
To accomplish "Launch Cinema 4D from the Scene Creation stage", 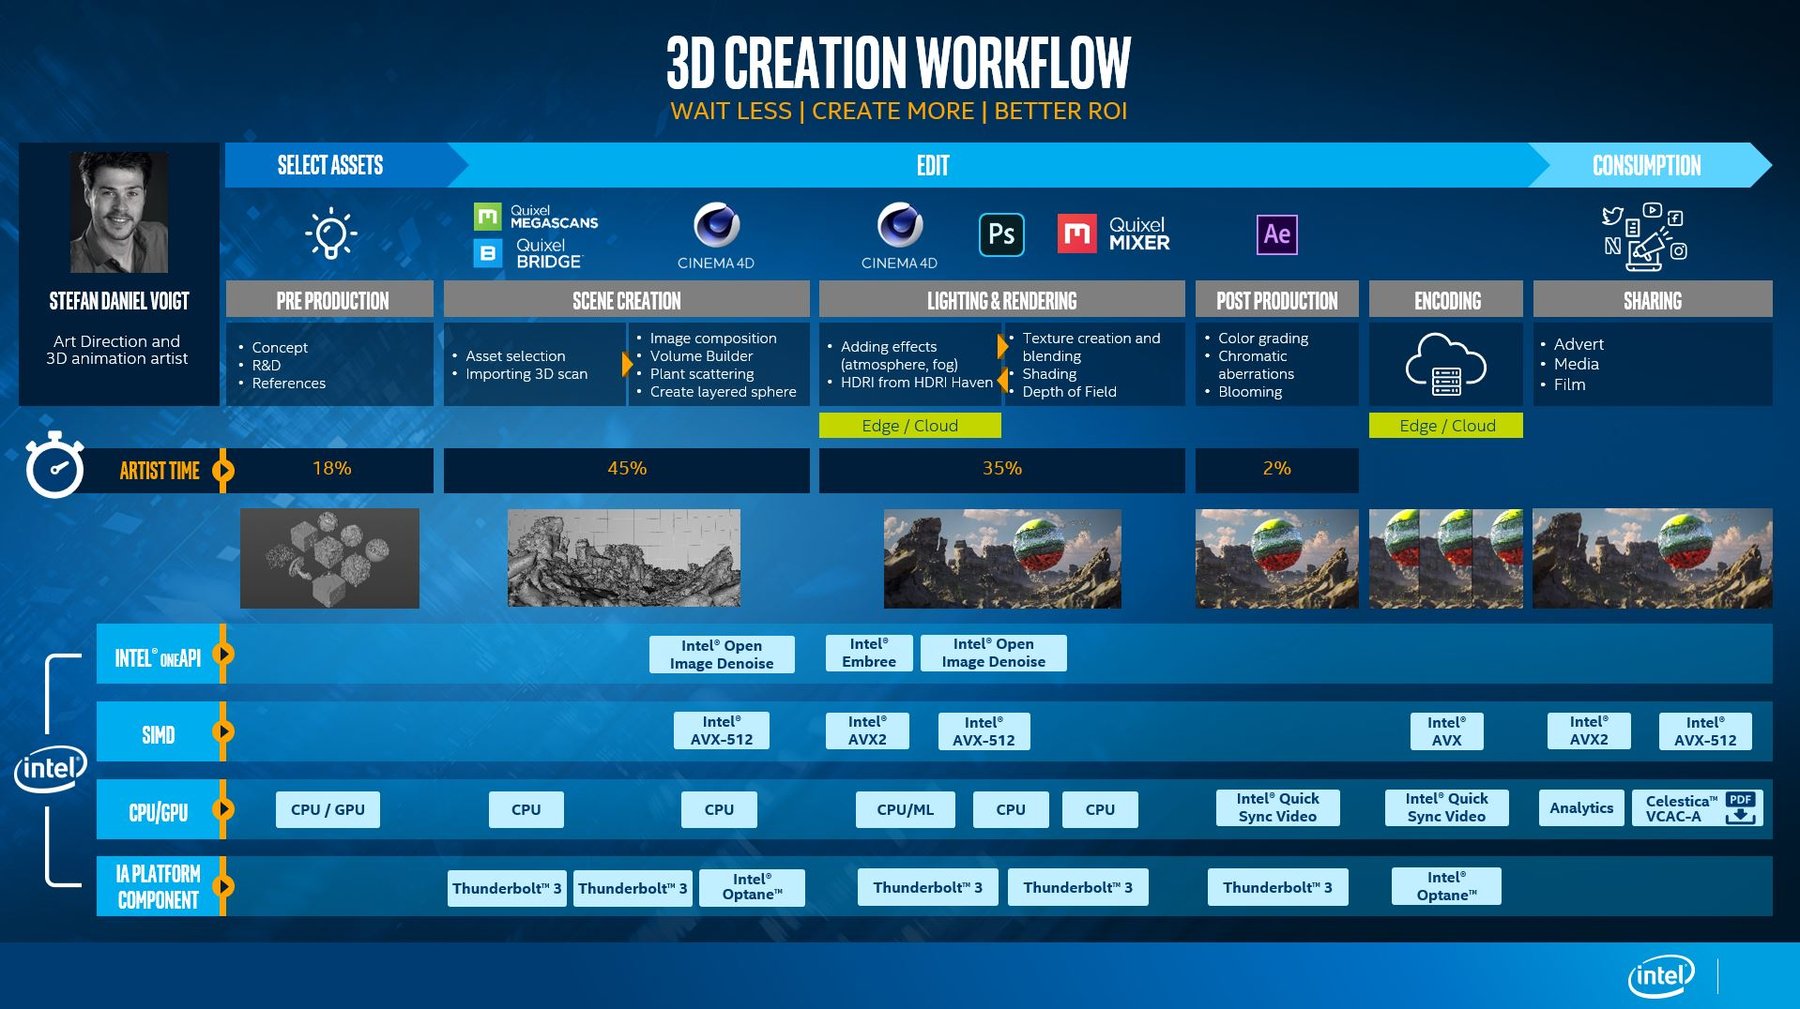I will [719, 225].
